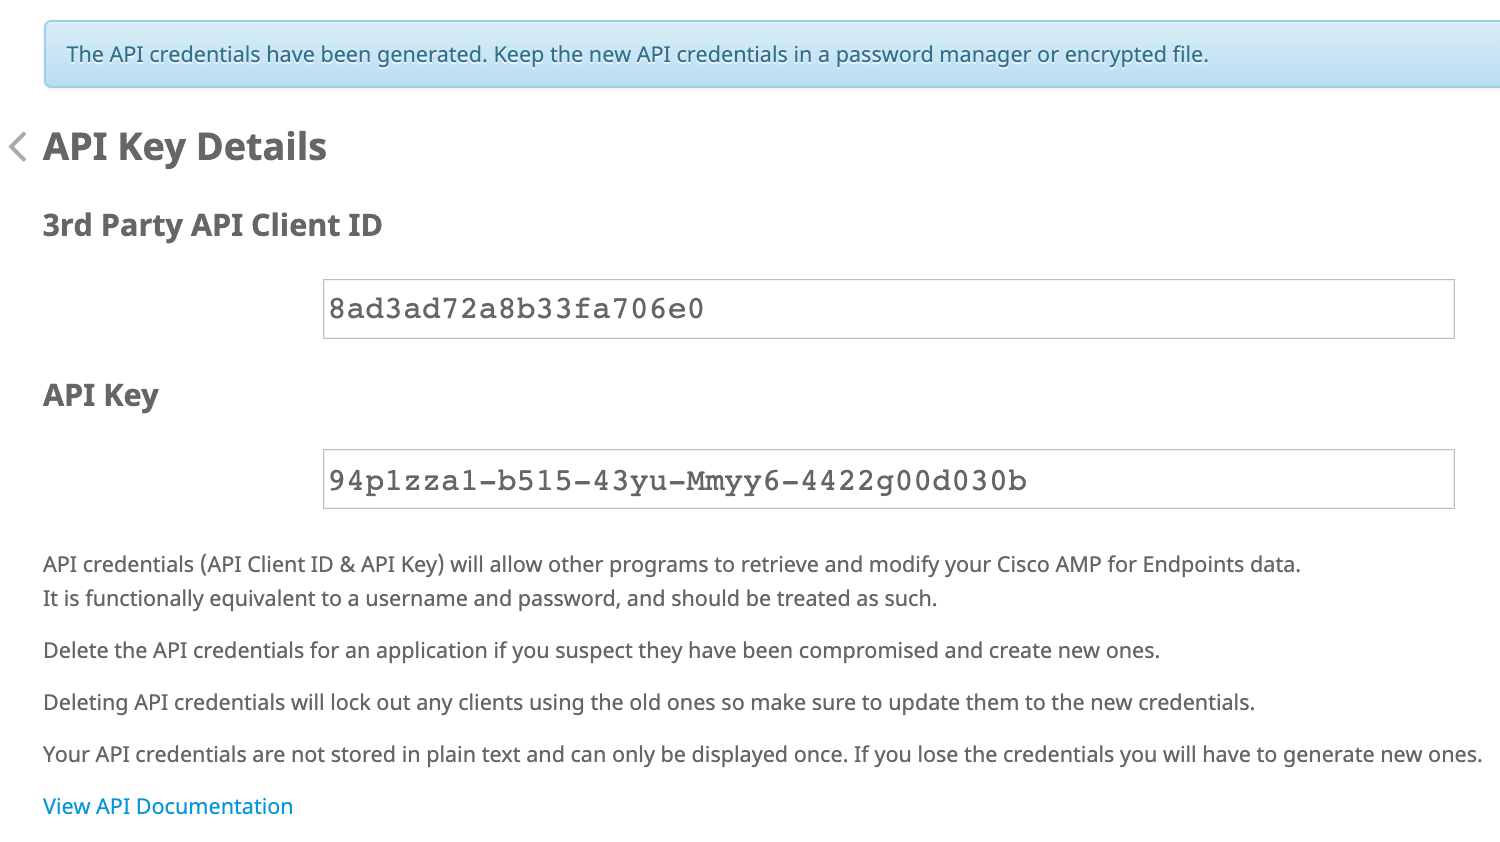Select the API Client ID value 8ad3ad72a8b33fa706e0
This screenshot has height=842, width=1500.
click(x=515, y=308)
